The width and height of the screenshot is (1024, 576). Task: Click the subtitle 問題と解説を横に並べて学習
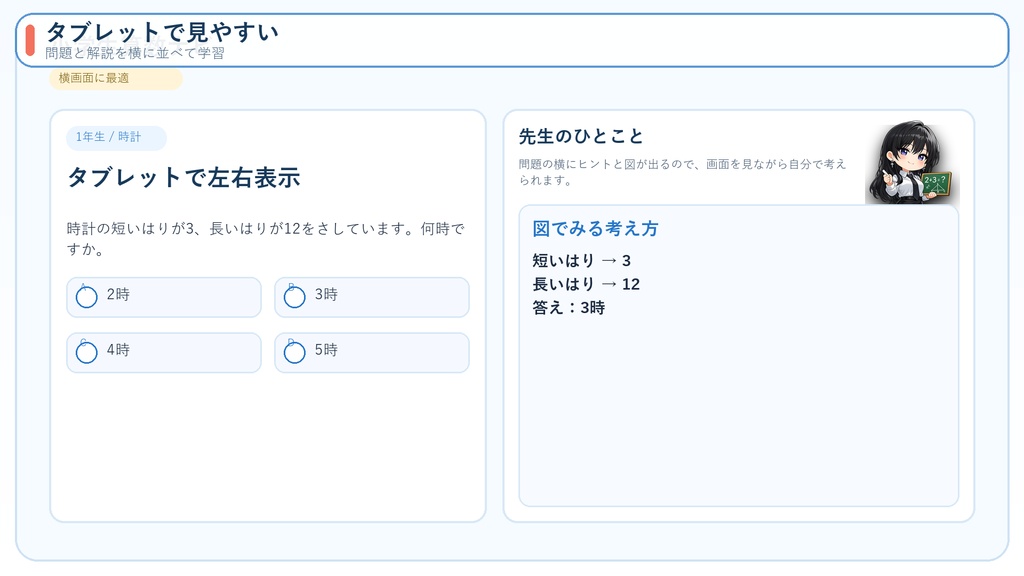(x=135, y=53)
